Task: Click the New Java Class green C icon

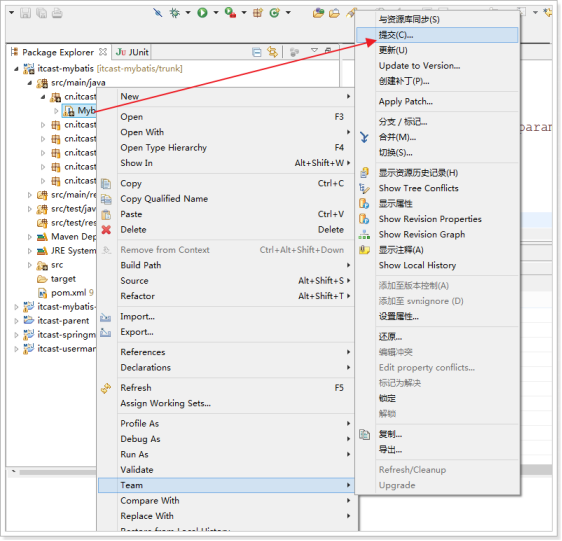Action: point(274,13)
